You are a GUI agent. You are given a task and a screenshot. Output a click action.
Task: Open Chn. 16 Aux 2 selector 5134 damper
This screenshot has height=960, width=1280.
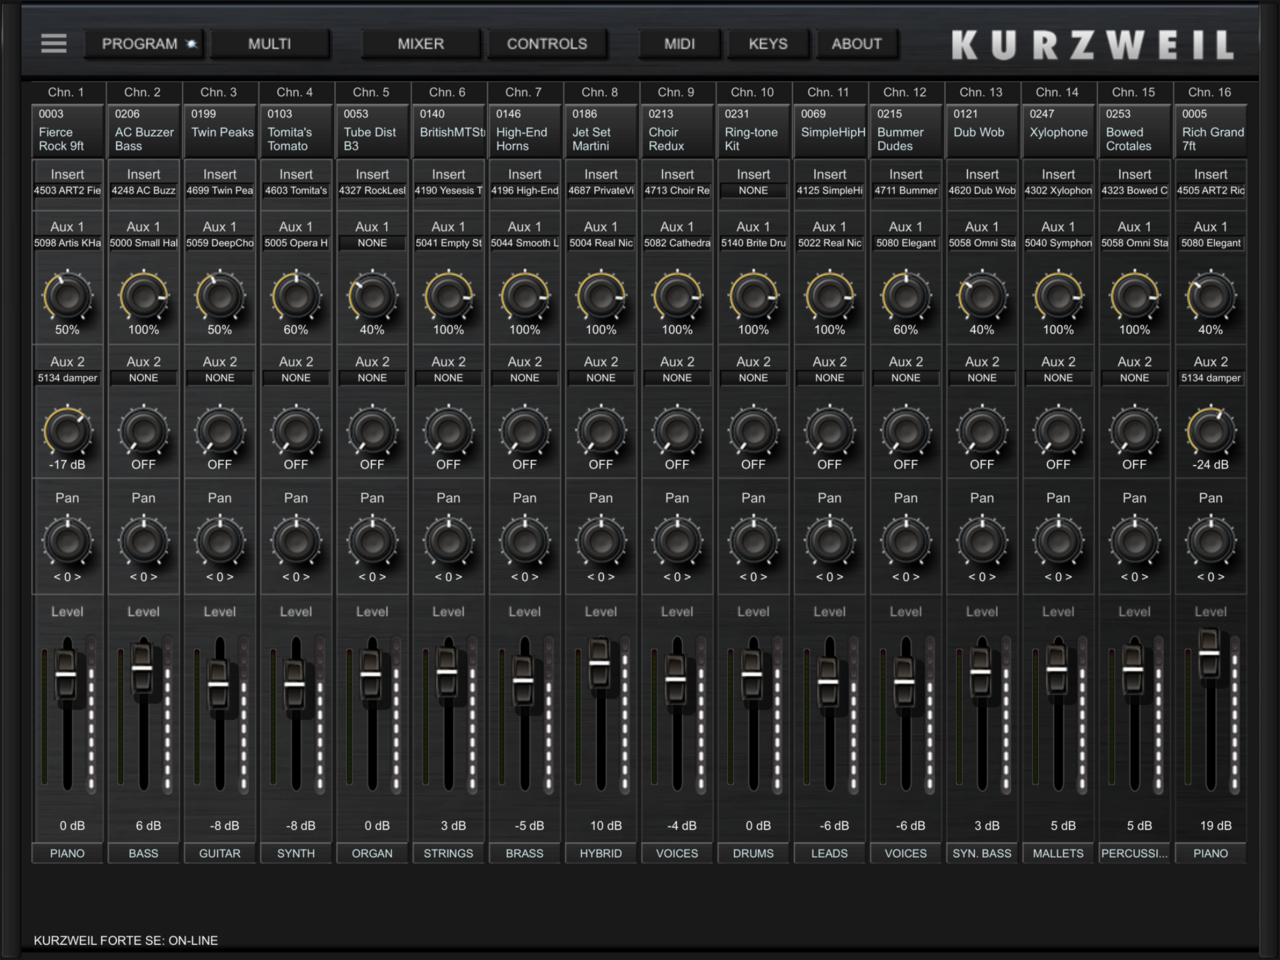[x=1211, y=378]
